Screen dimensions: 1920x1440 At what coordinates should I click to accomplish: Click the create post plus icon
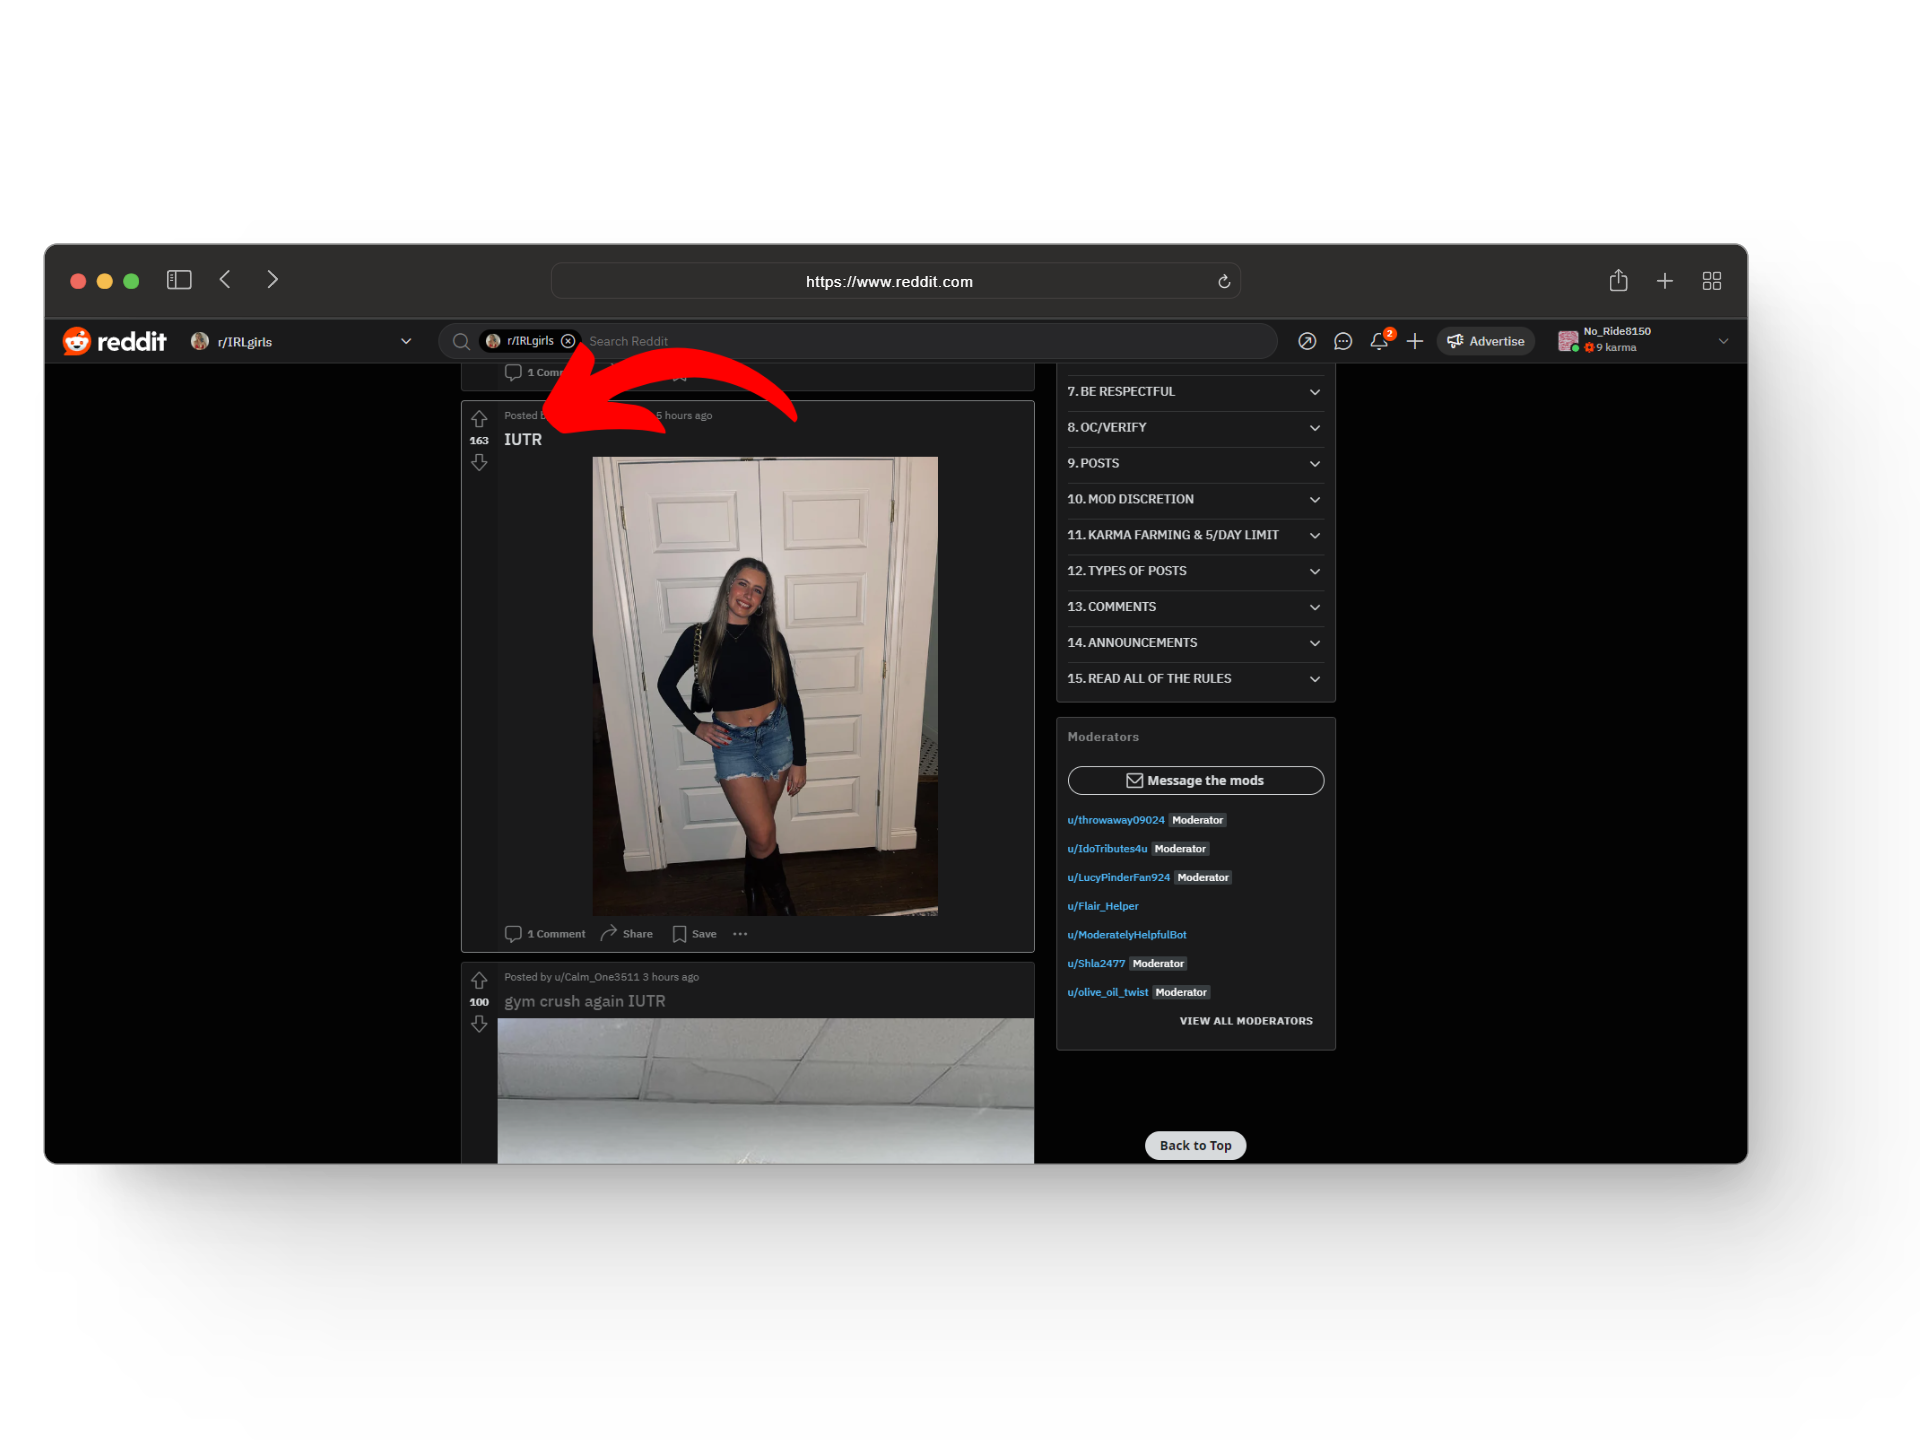pos(1414,341)
